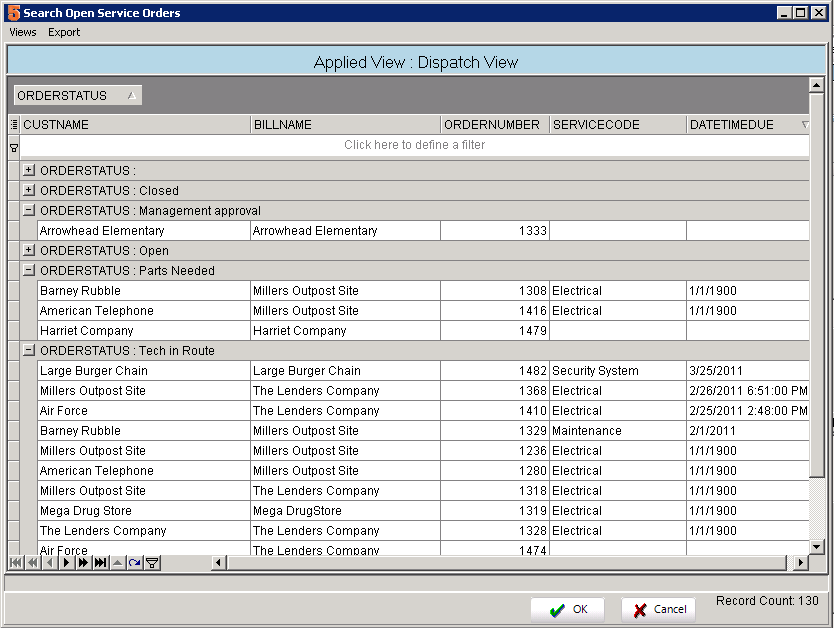Collapse the Parts Needed group
This screenshot has height=628, width=834.
tap(29, 270)
